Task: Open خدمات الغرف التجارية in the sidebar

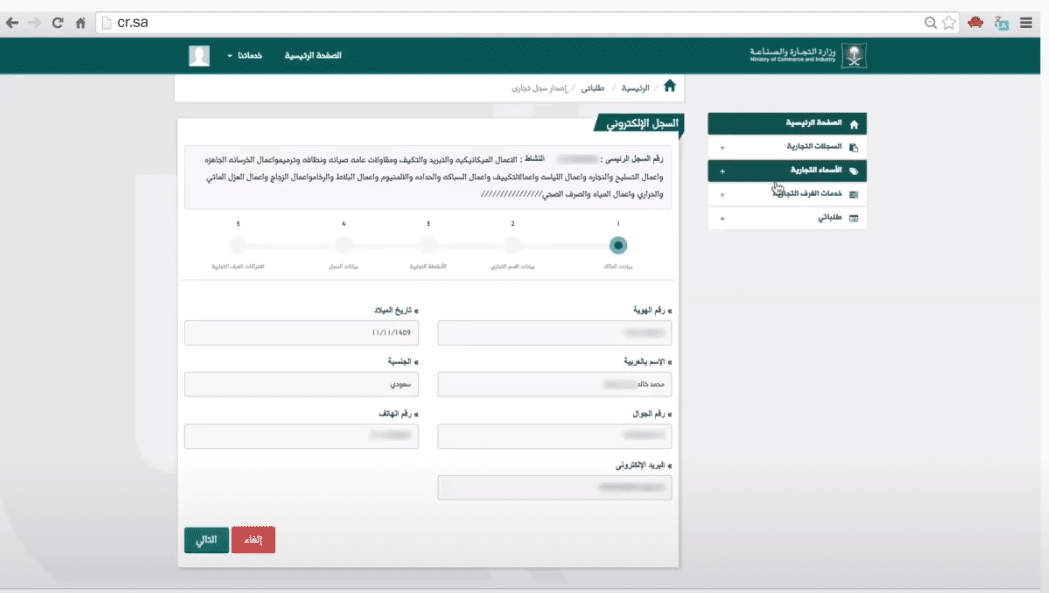Action: pyautogui.click(x=787, y=194)
